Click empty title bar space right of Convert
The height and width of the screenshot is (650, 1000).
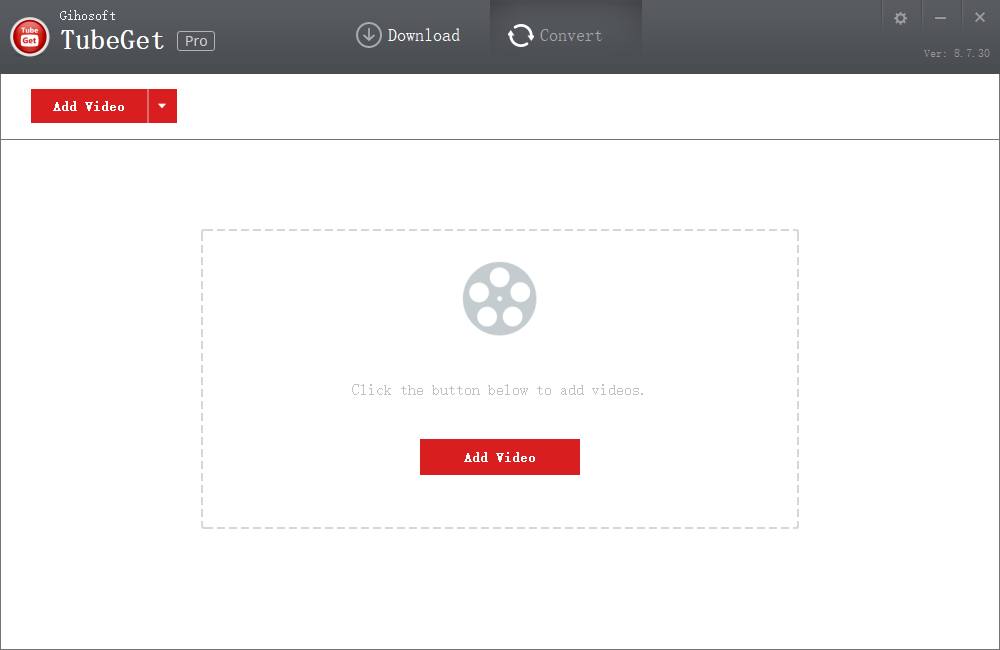760,36
